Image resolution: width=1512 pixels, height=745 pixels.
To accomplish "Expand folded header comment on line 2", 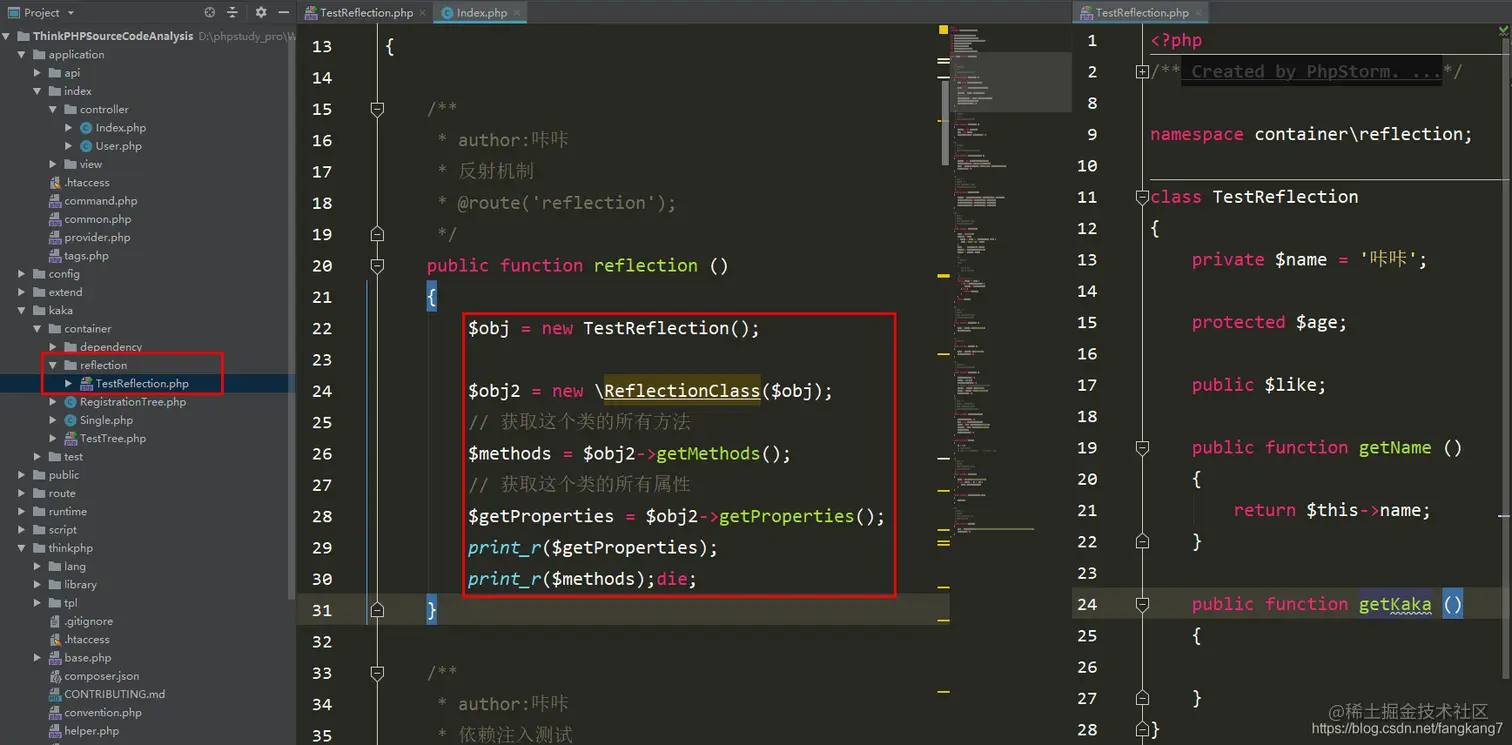I will coord(1142,72).
